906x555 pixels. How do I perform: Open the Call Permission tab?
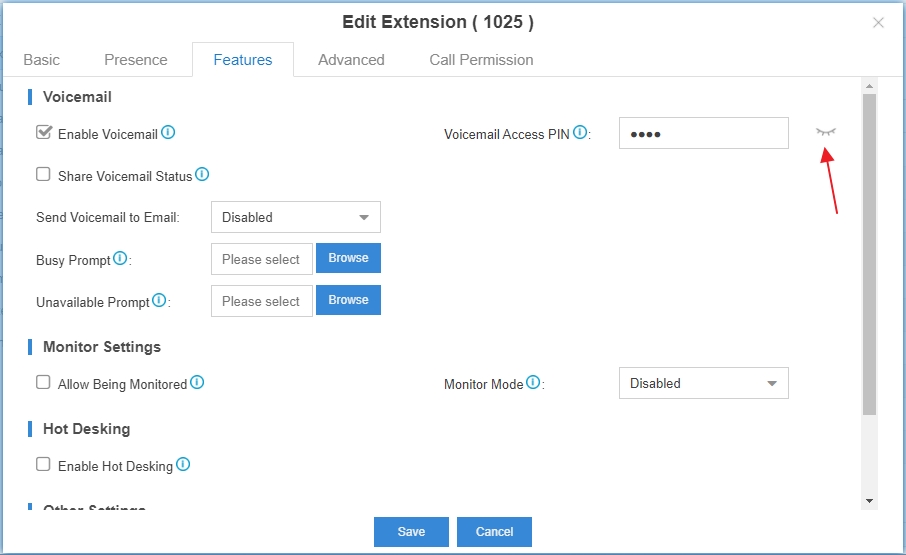coord(481,60)
